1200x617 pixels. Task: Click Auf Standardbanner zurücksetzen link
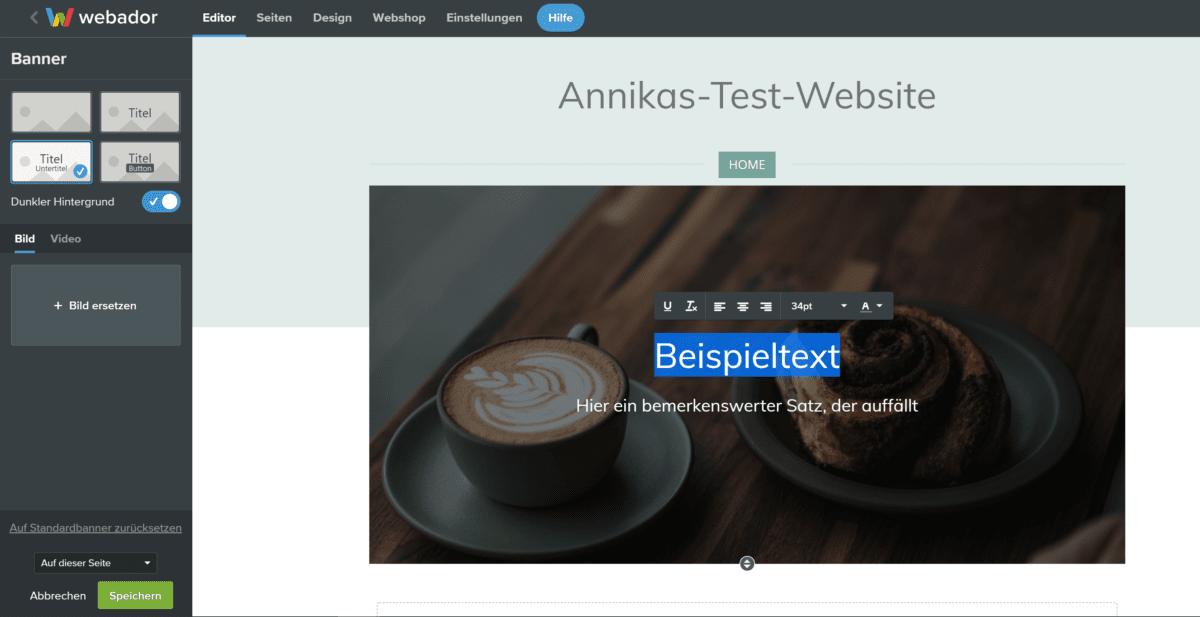(x=96, y=528)
